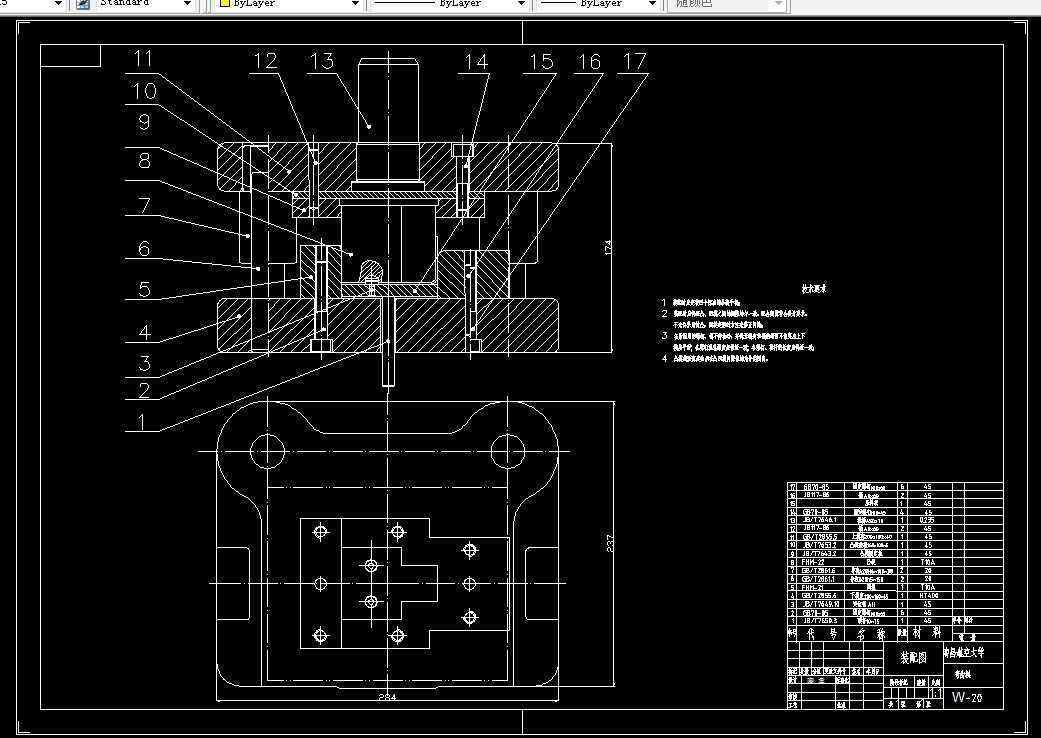1041x738 pixels.
Task: Click the text style icon beside Standard
Action: (x=82, y=4)
